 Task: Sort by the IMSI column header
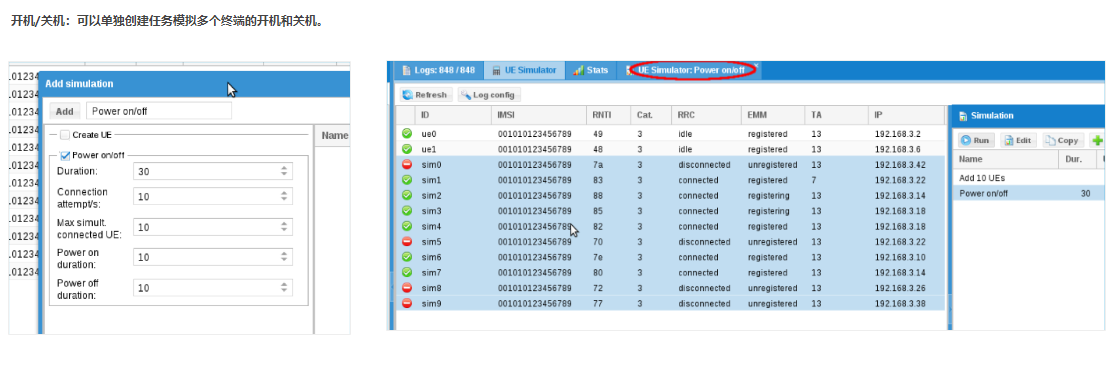point(539,115)
